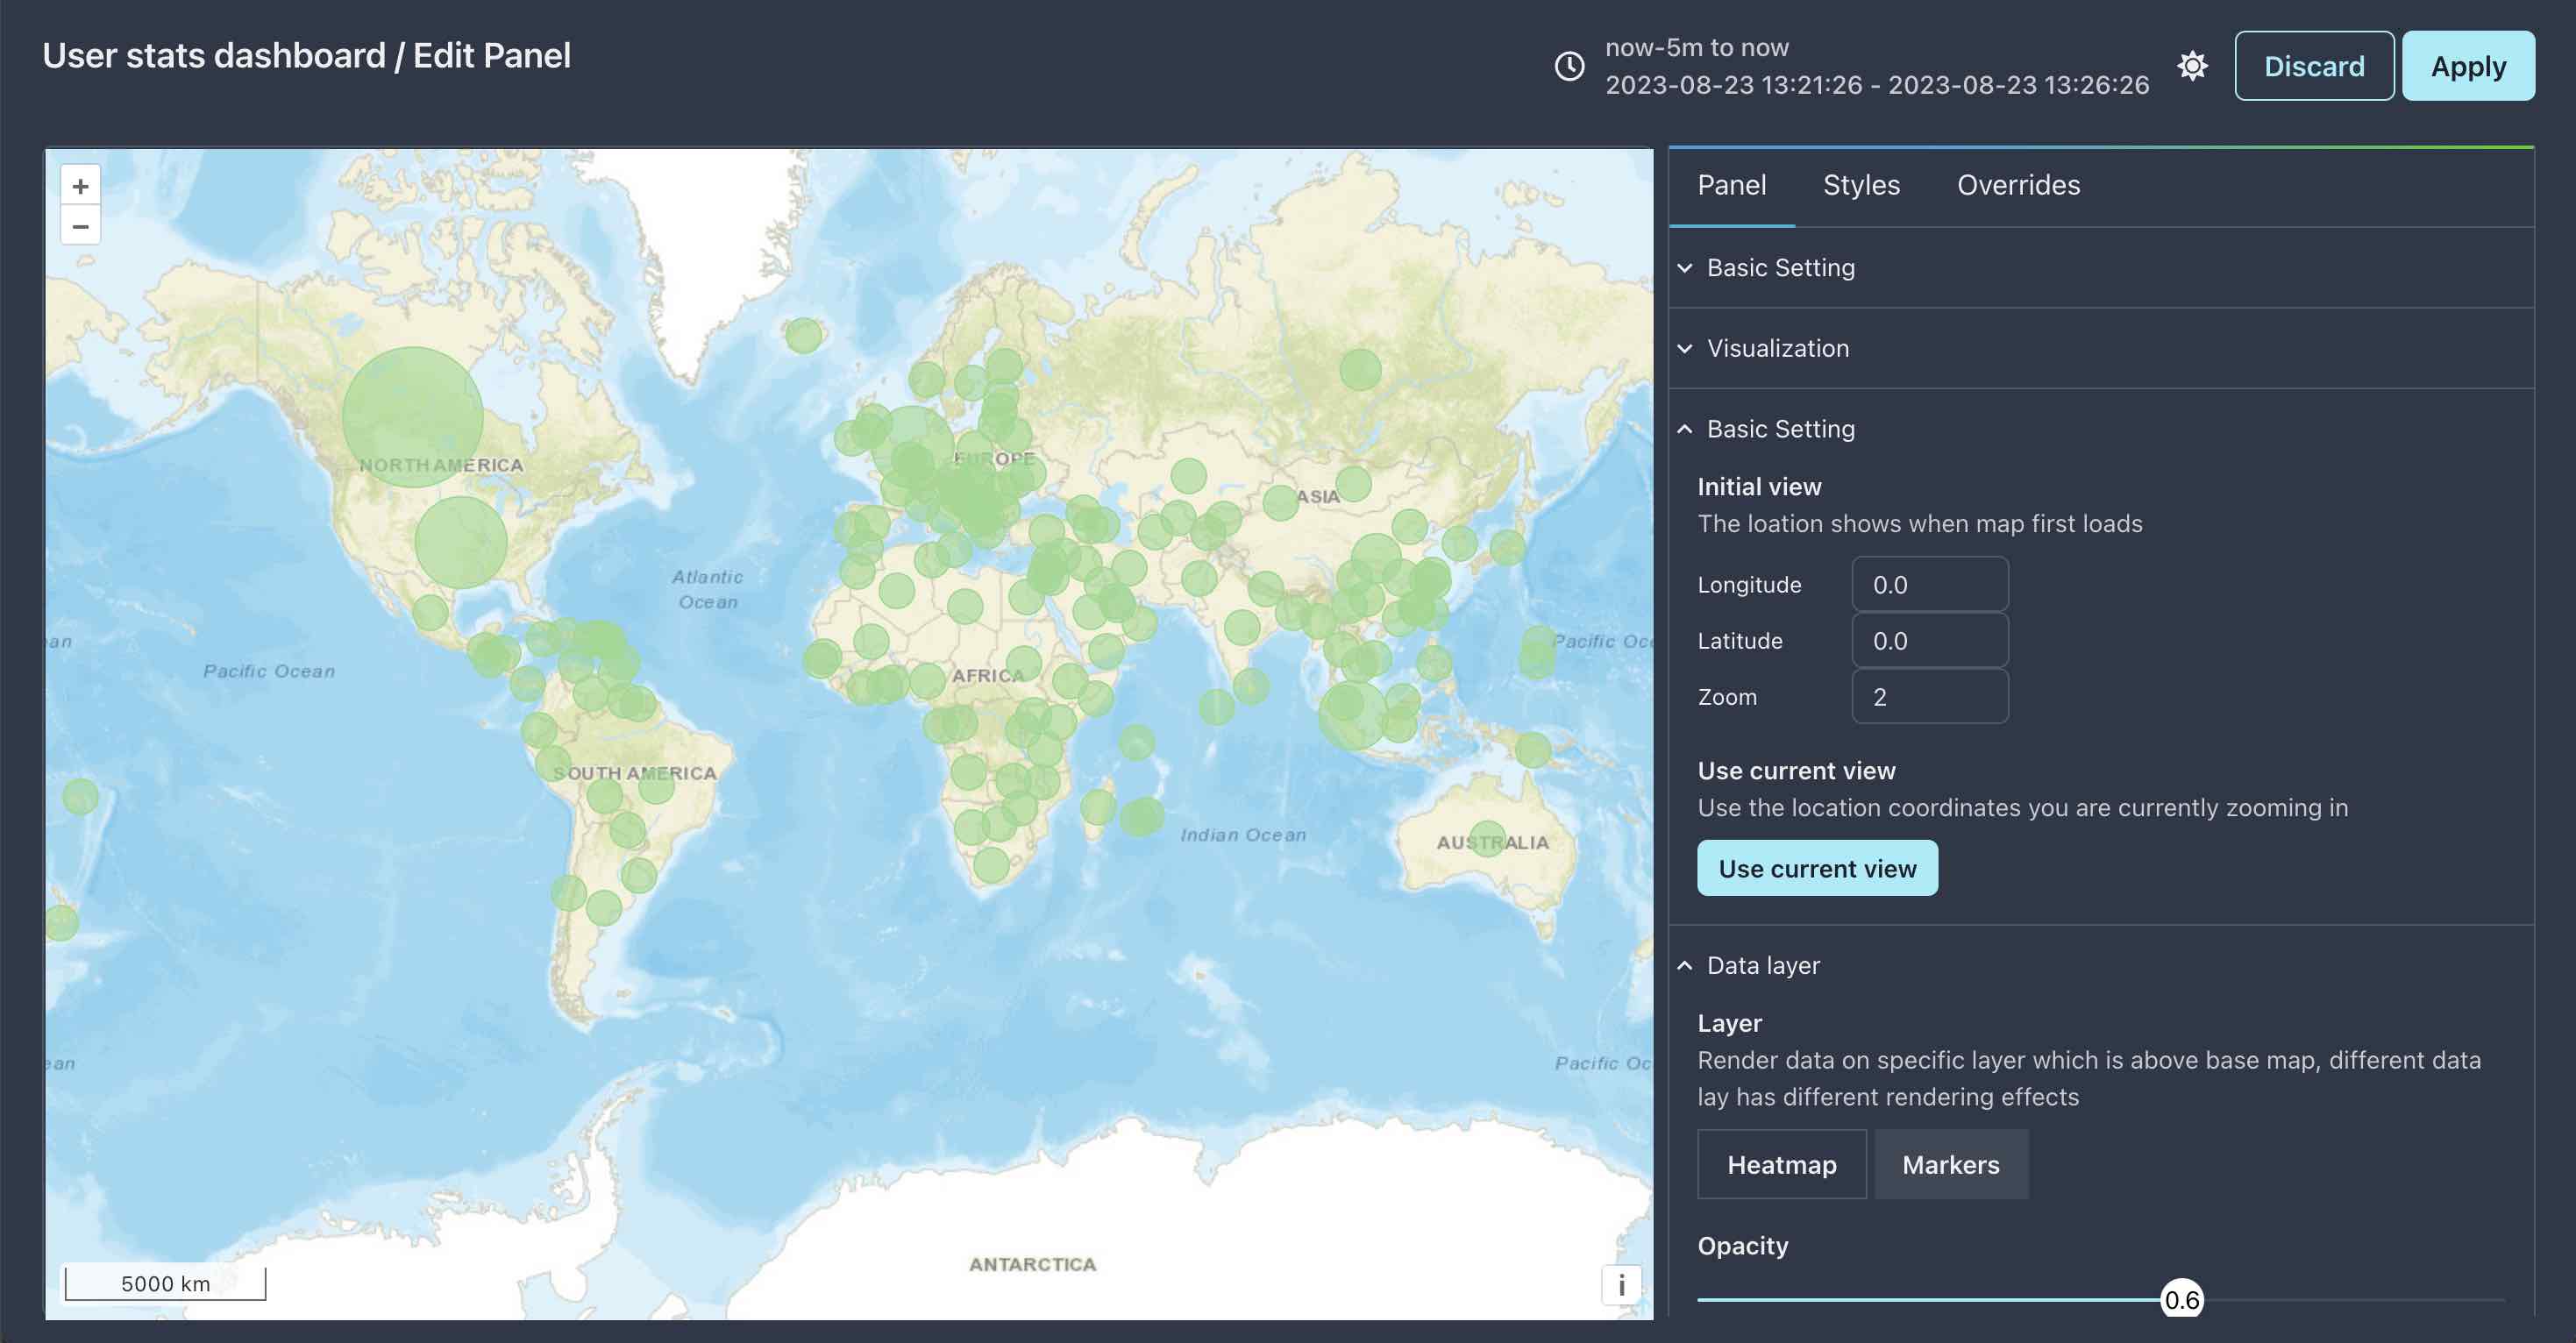The image size is (2576, 1343).
Task: Click the Use current view button
Action: (x=1816, y=866)
